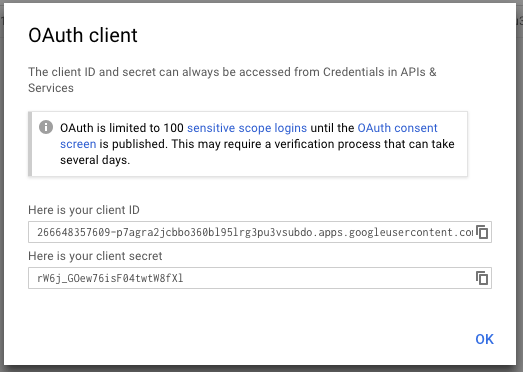
Task: Click the info icon in the notice
Action: [x=46, y=127]
